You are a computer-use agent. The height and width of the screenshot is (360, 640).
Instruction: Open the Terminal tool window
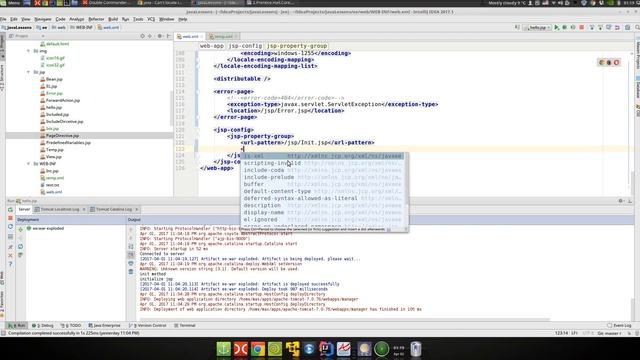tap(185, 326)
